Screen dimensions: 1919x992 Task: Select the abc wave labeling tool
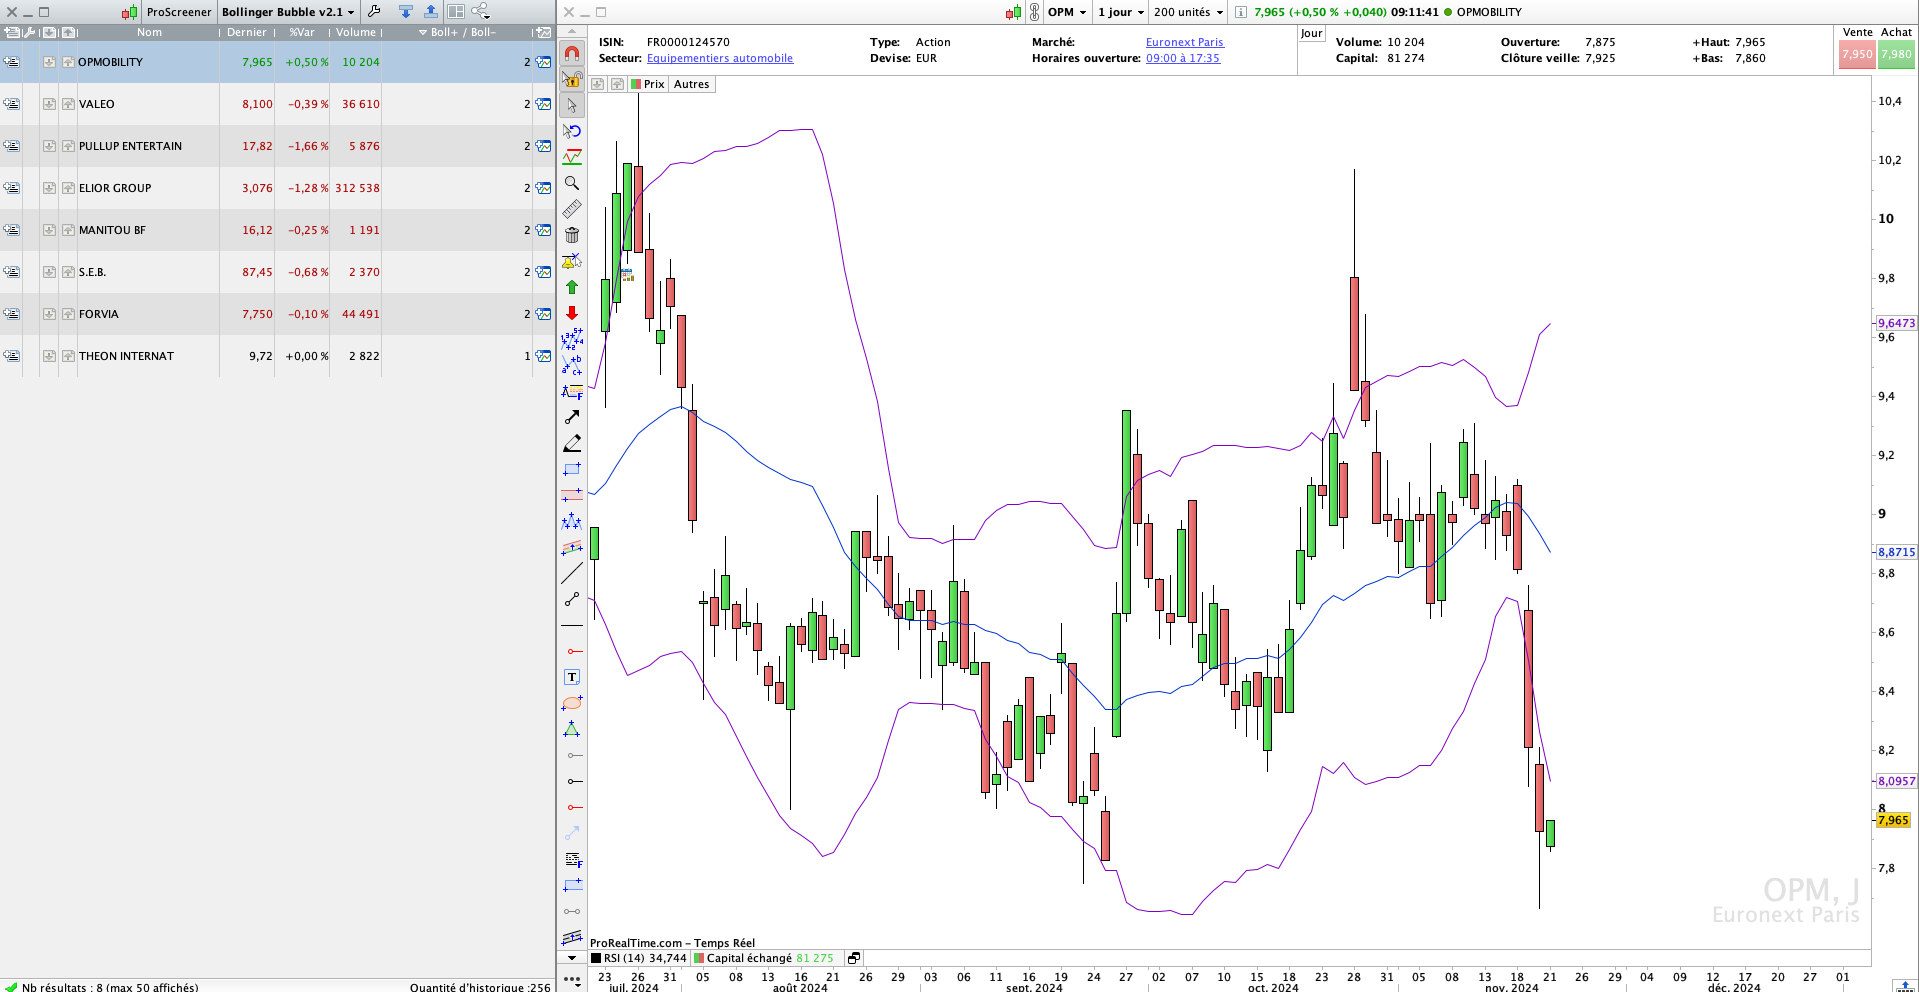572,365
